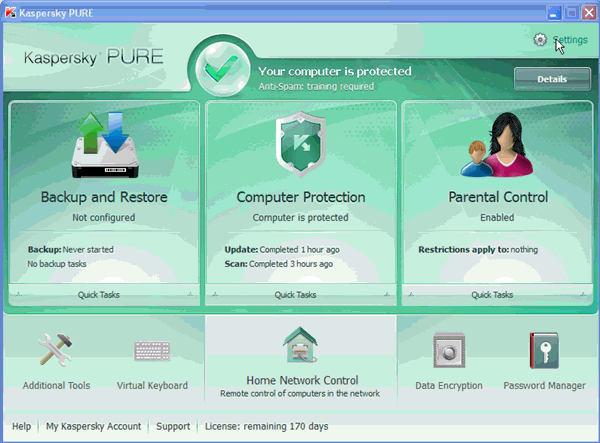Launch the Virtual Keyboard icon

(x=152, y=351)
